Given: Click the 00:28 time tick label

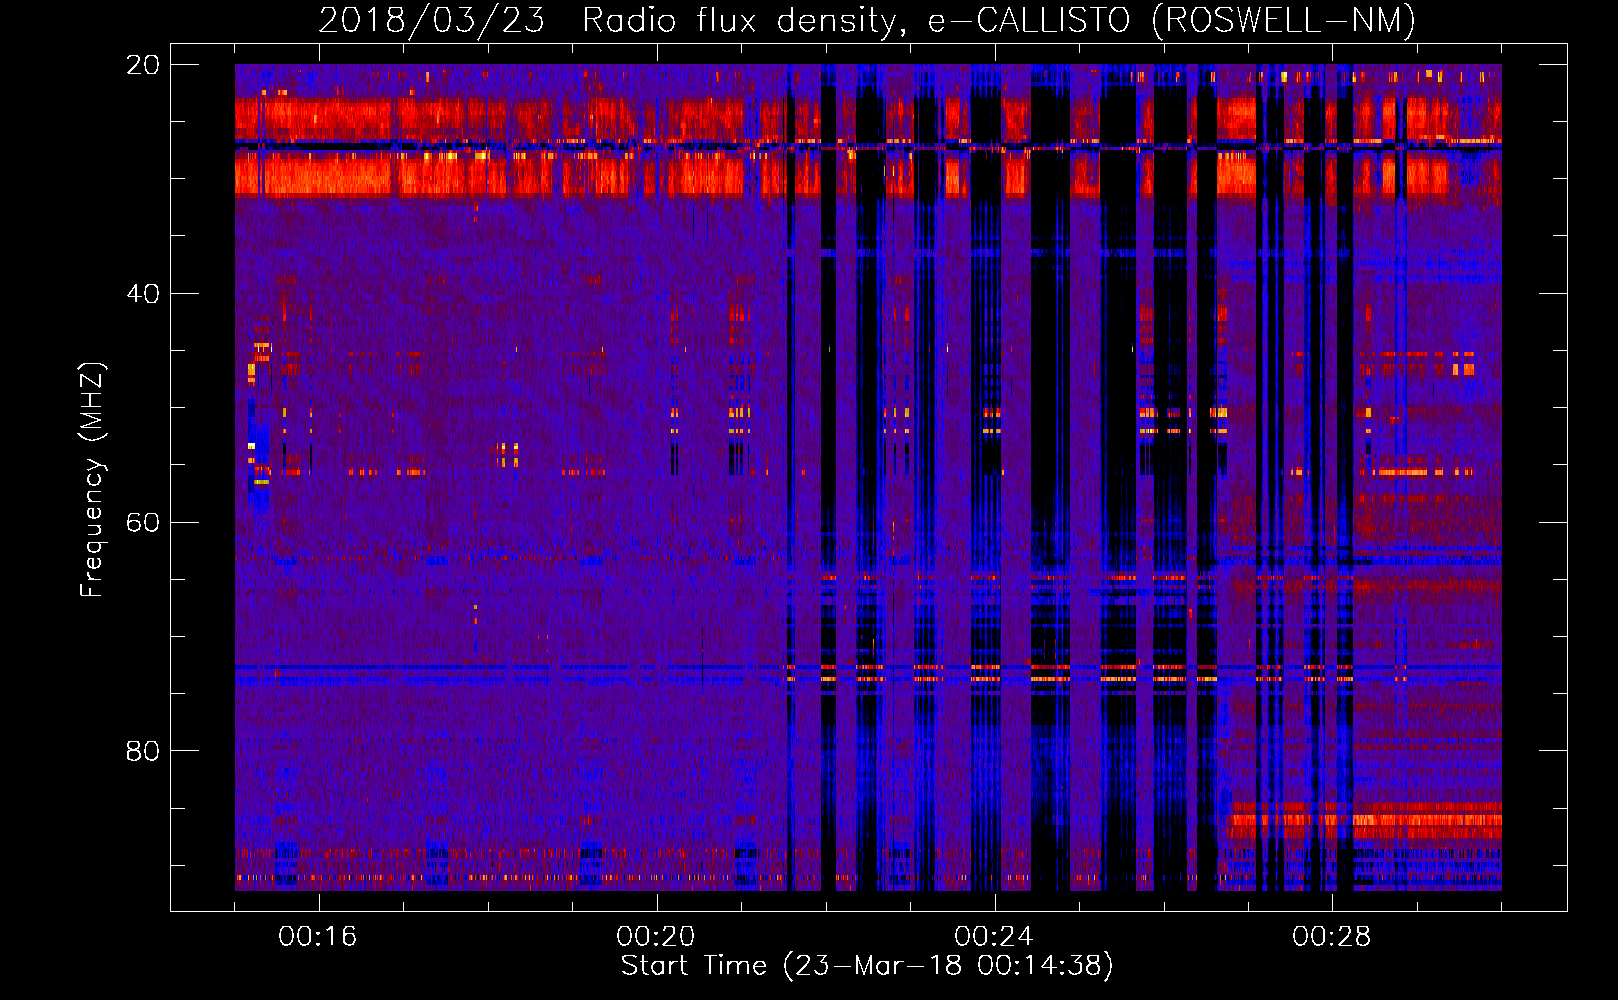Looking at the screenshot, I should click(x=1332, y=937).
